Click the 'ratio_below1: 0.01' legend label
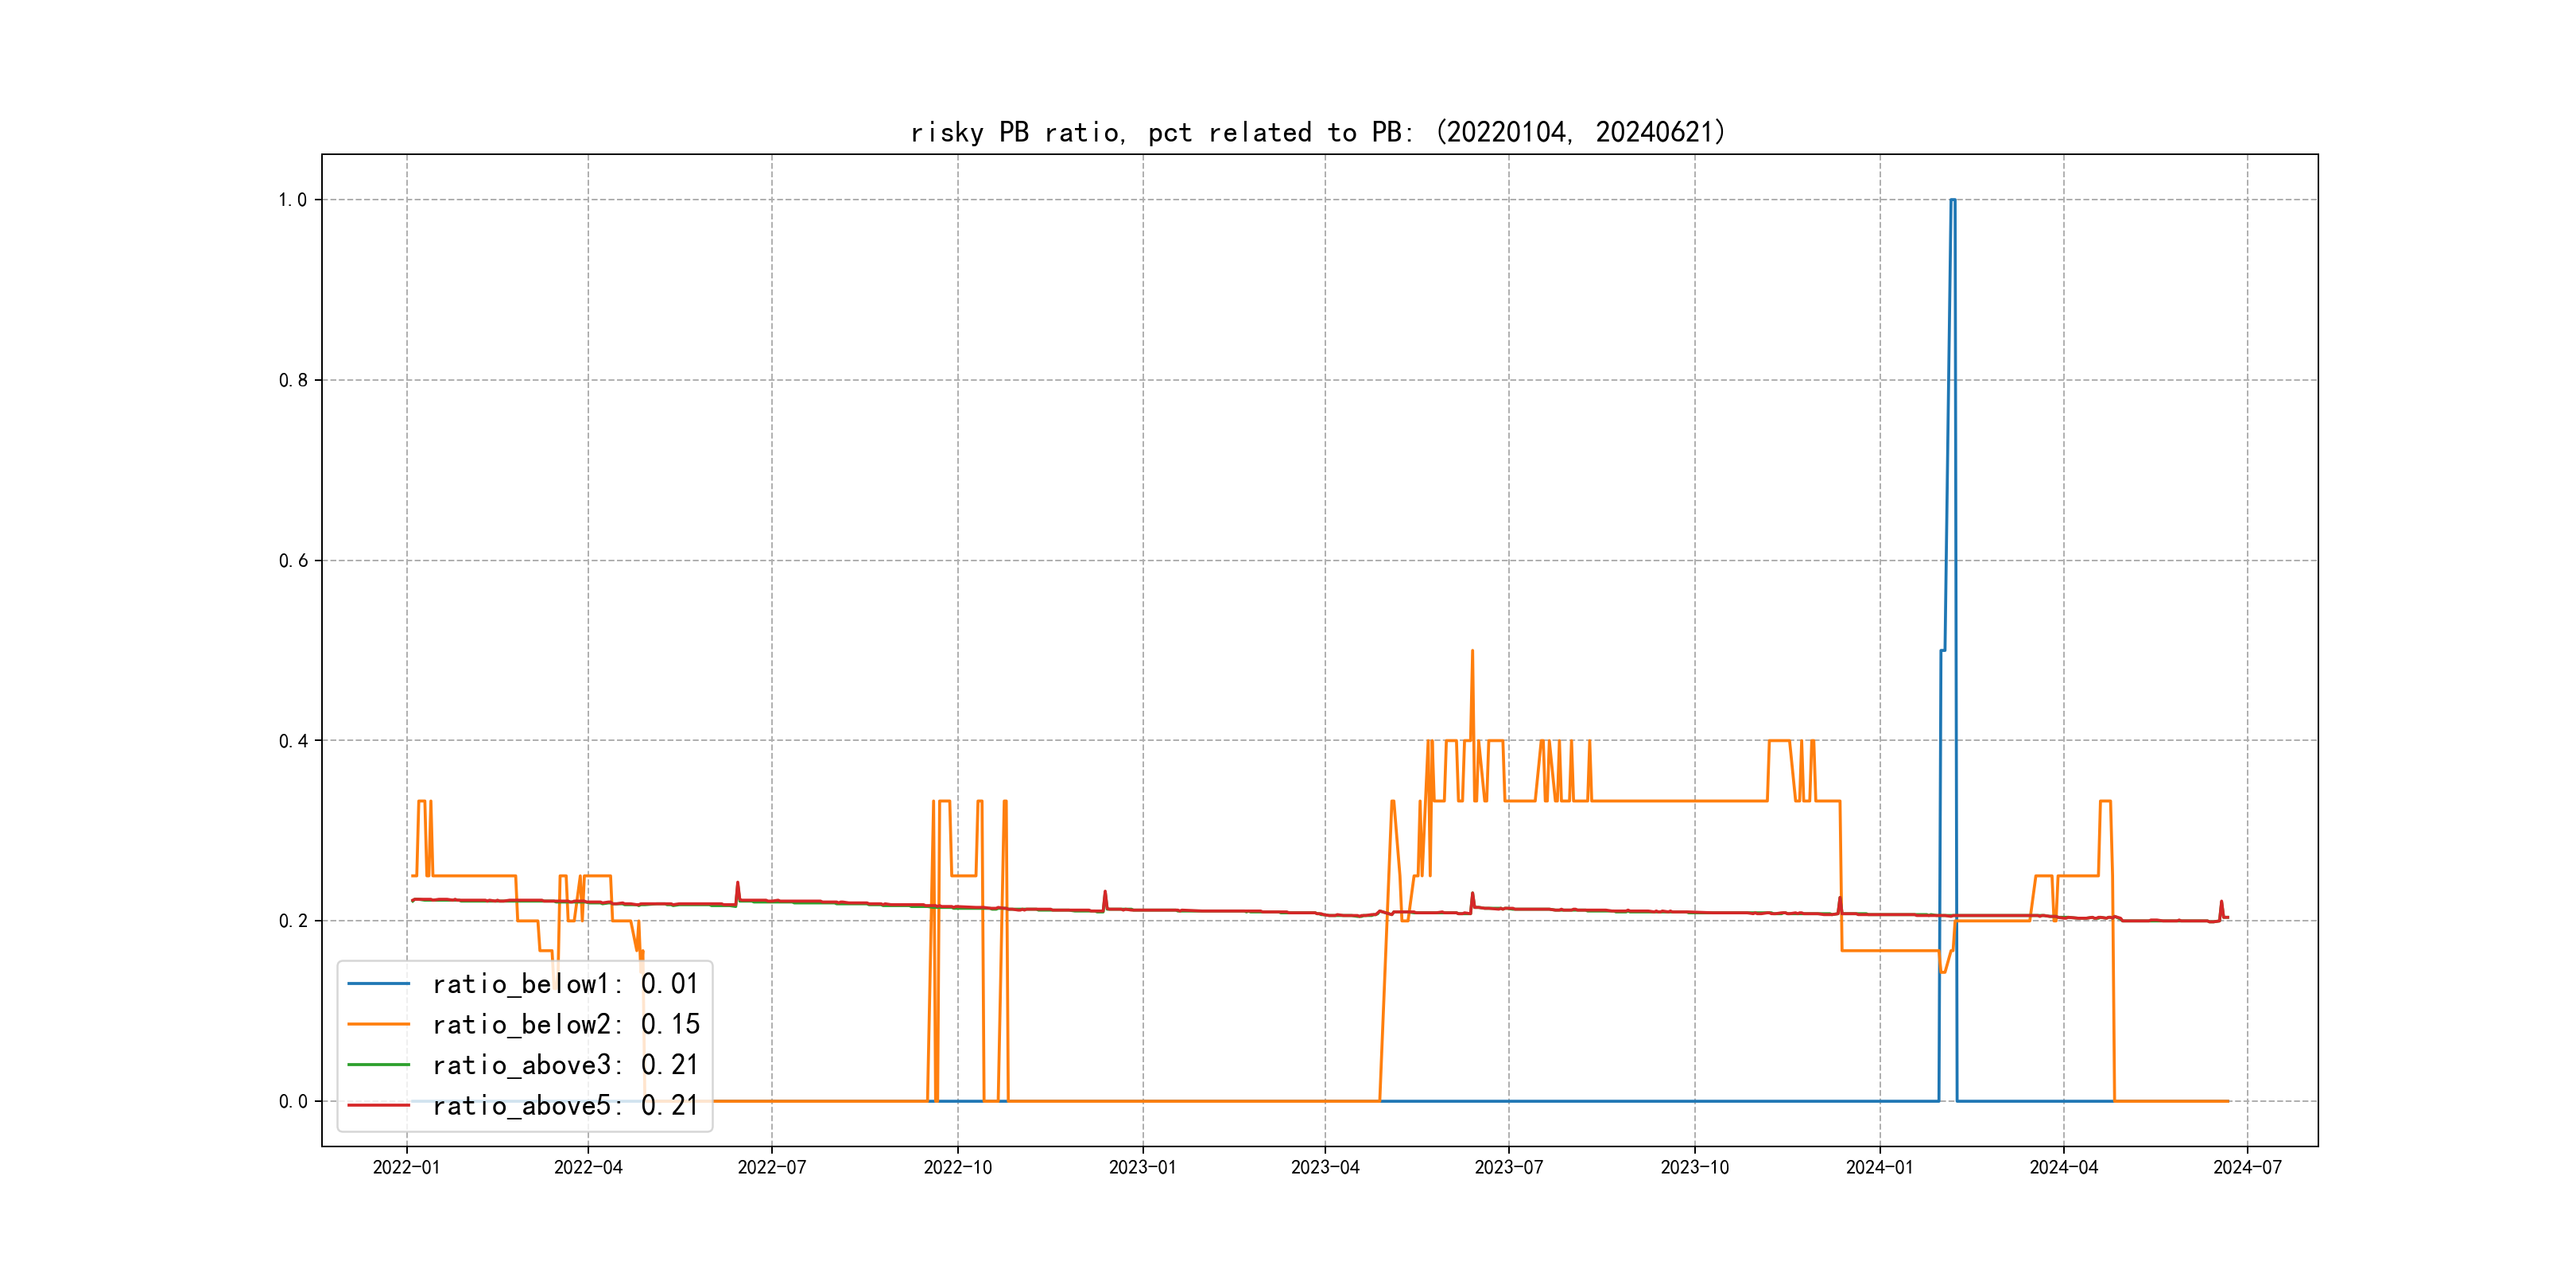Image resolution: width=2576 pixels, height=1288 pixels. [x=565, y=984]
